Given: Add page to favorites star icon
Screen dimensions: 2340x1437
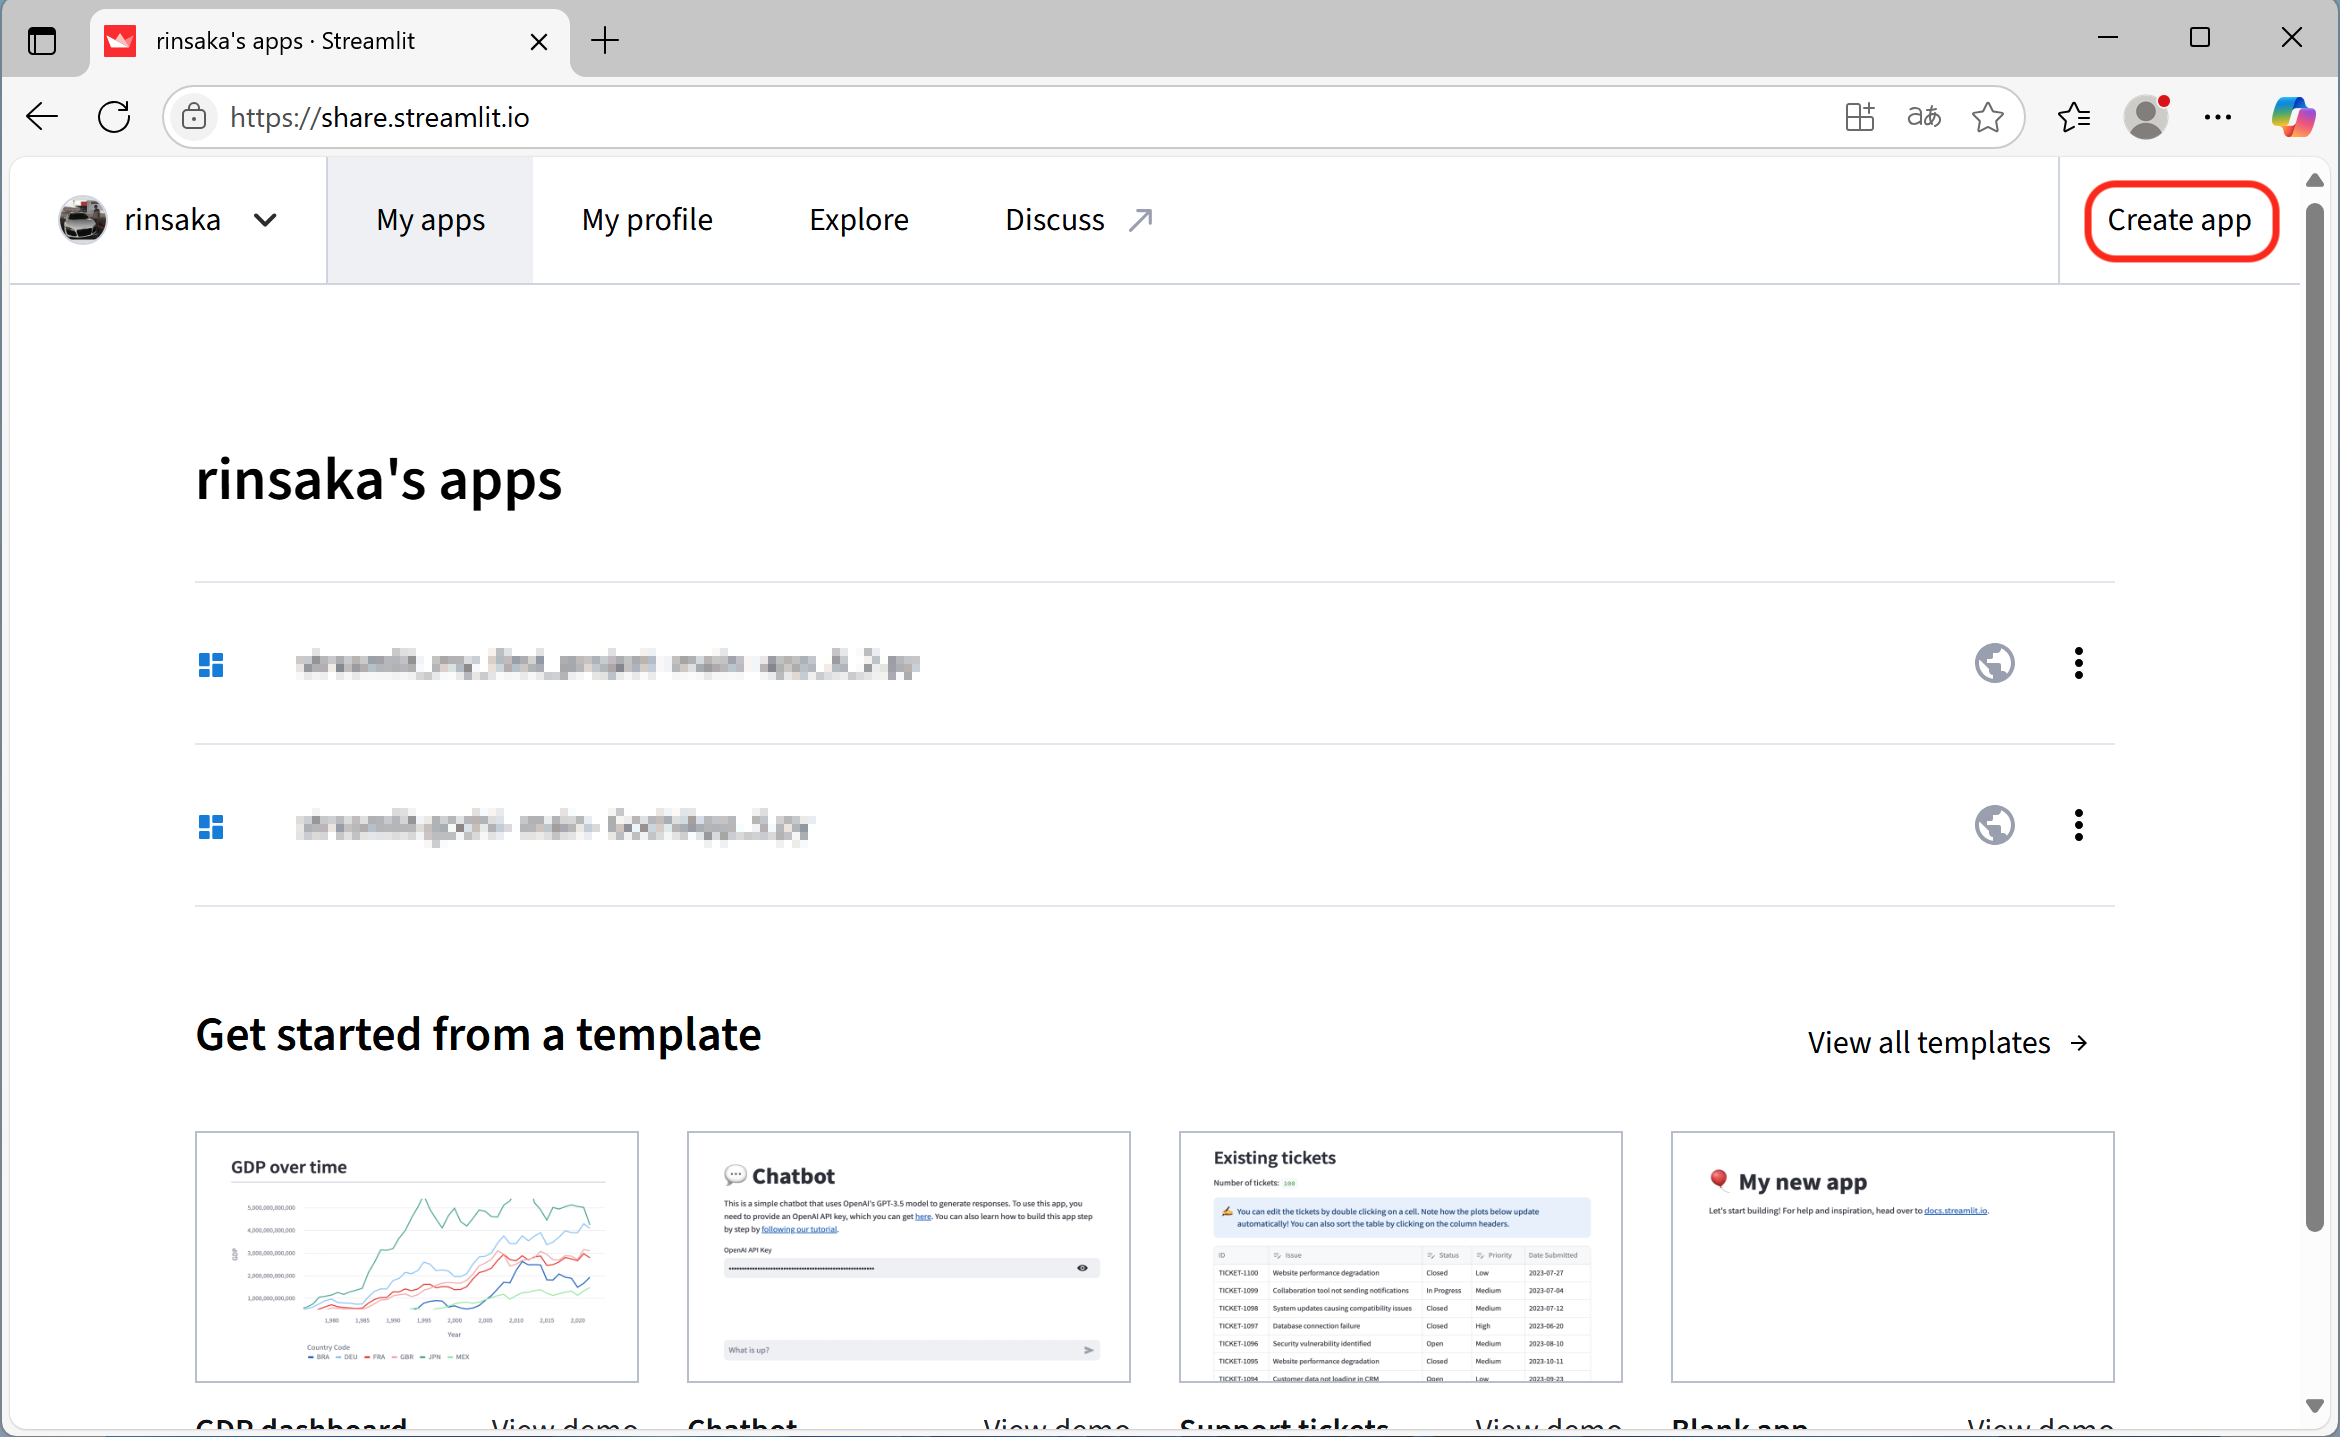Looking at the screenshot, I should (1988, 117).
